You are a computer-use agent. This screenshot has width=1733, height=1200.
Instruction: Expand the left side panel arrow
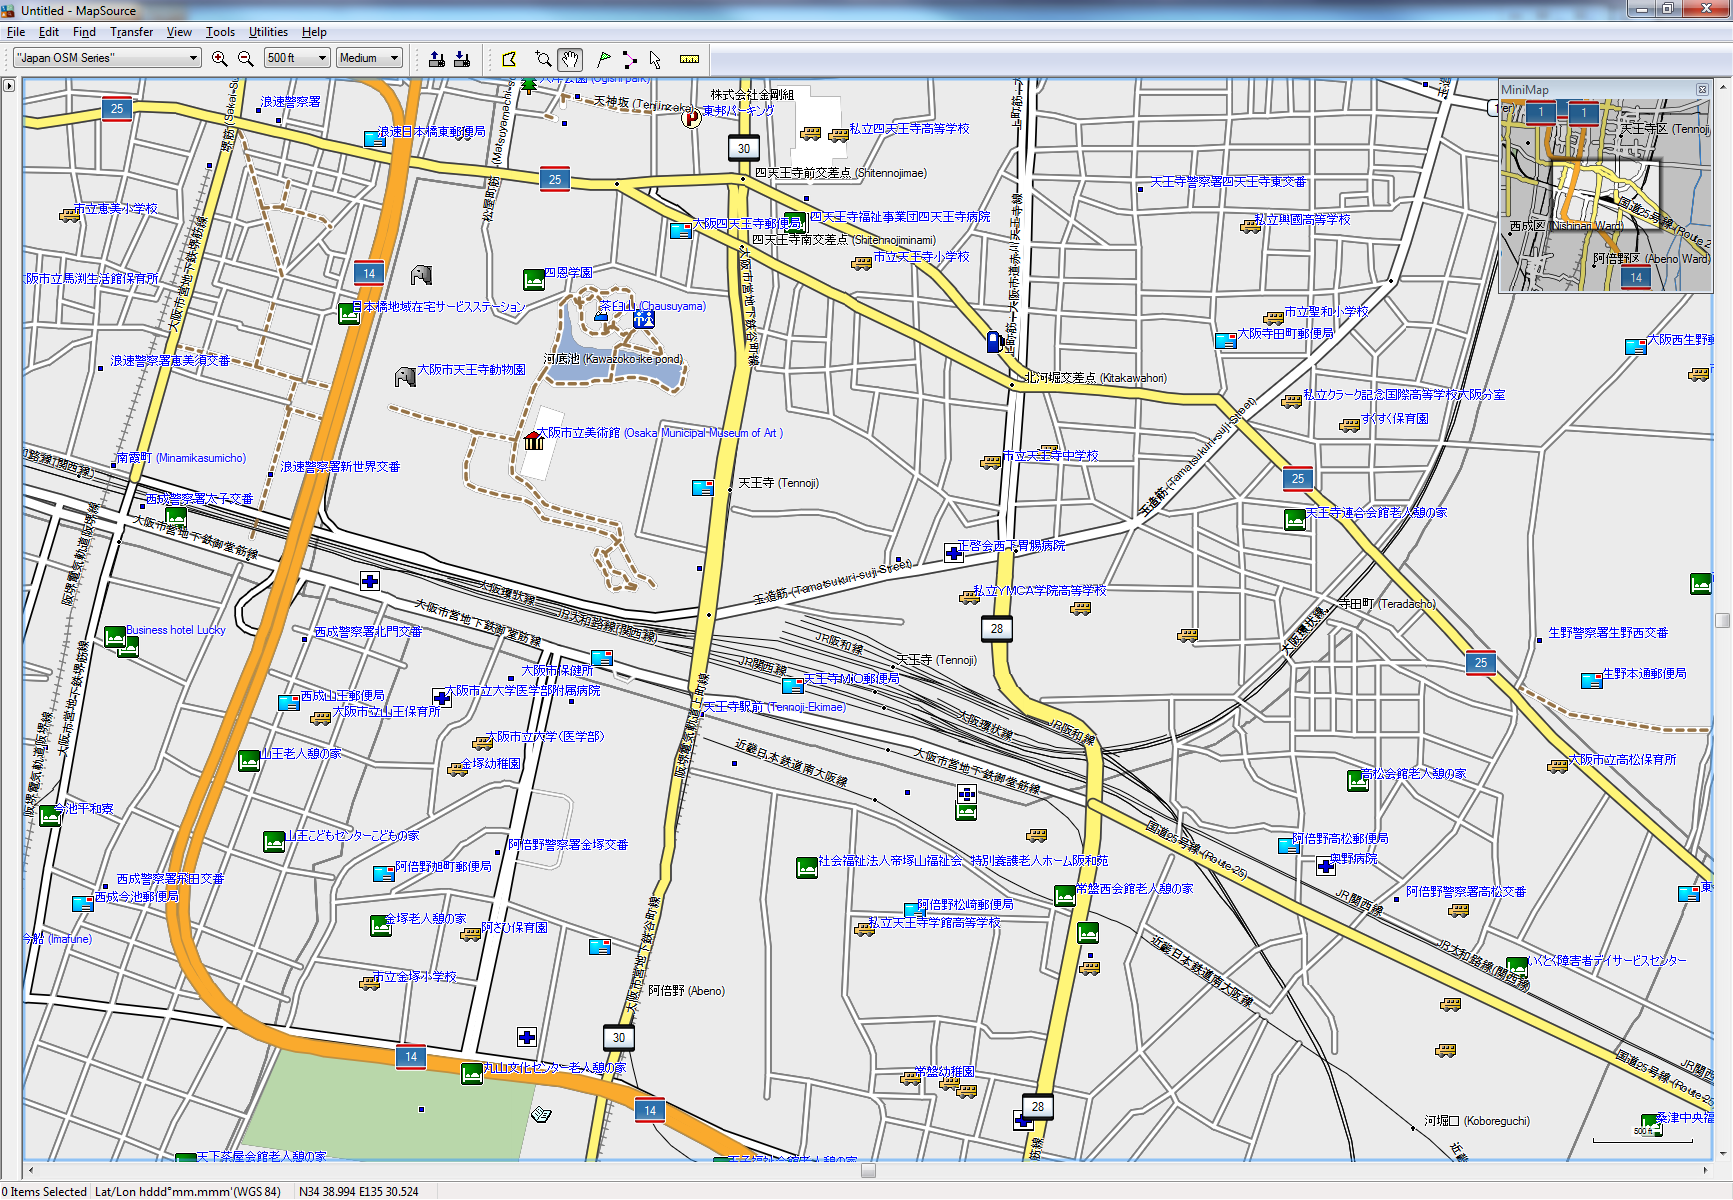pos(9,86)
